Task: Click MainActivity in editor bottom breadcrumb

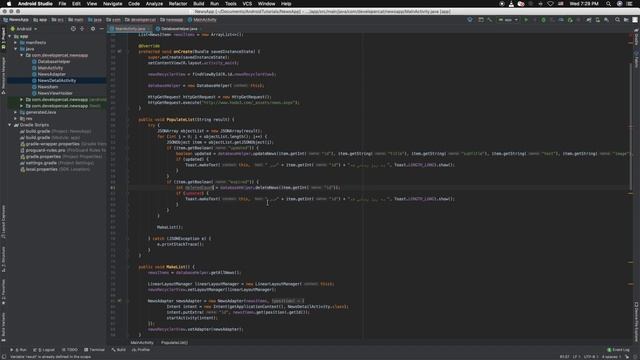Action: (142, 342)
